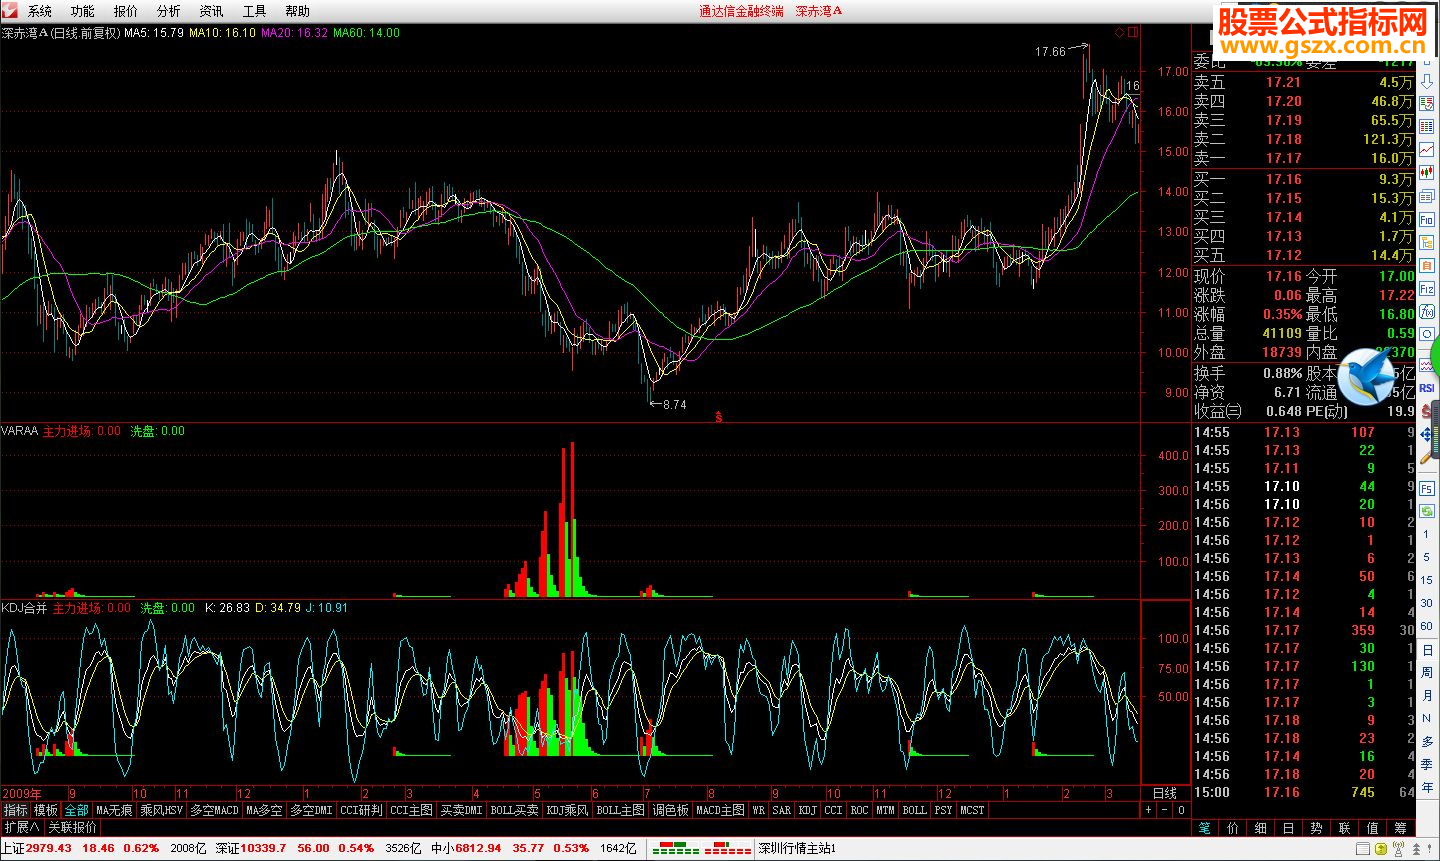Select the 指标 tab
This screenshot has height=861, width=1440.
point(16,810)
